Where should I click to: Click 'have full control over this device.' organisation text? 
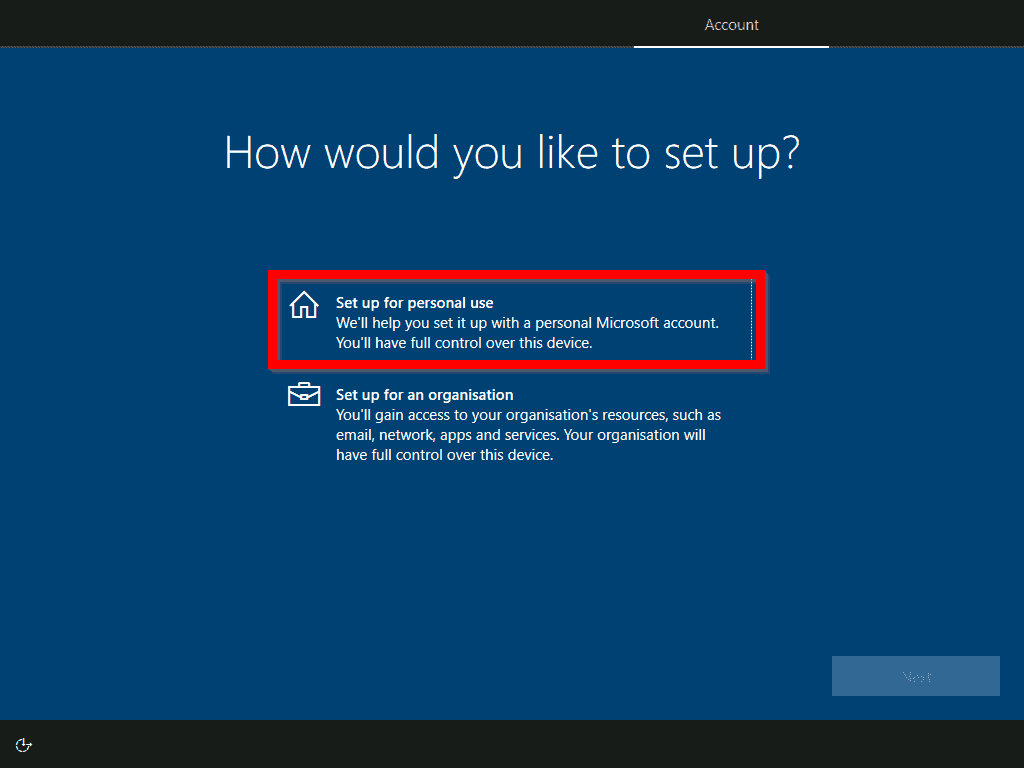pos(445,455)
